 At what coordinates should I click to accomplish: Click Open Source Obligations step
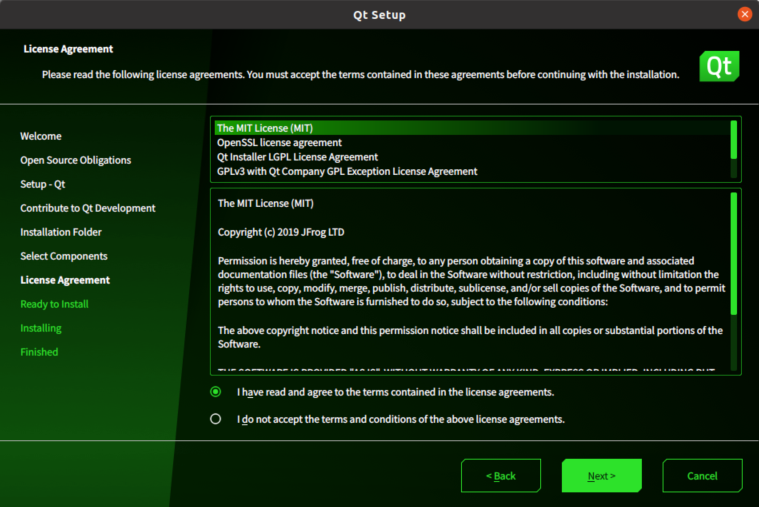76,160
